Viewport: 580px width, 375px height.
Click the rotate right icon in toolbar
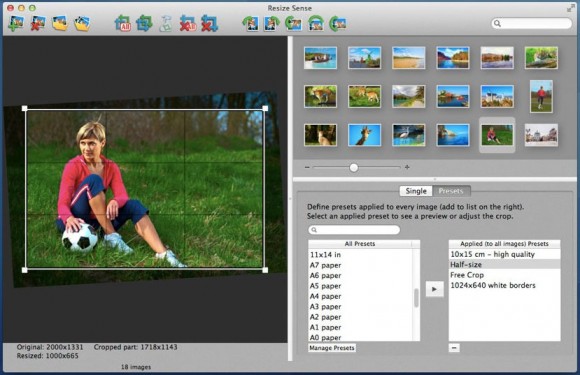pos(272,23)
